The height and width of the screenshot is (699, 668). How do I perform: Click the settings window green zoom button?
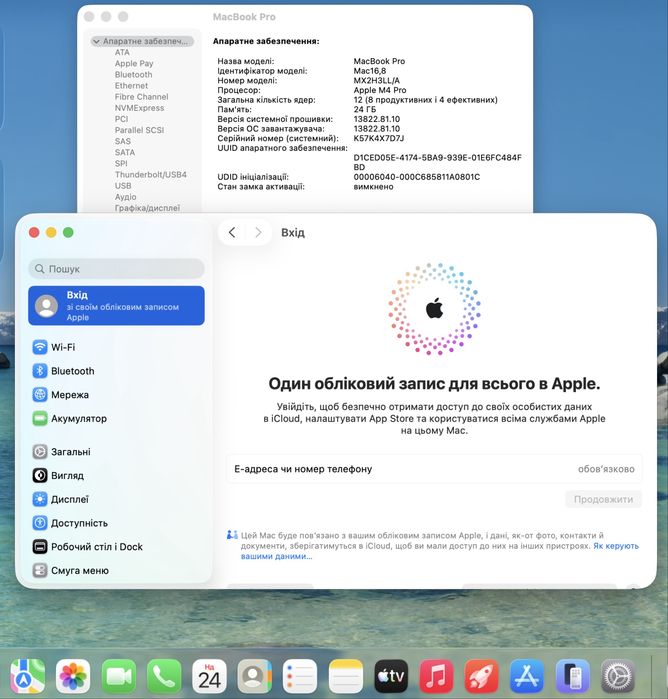[x=68, y=232]
